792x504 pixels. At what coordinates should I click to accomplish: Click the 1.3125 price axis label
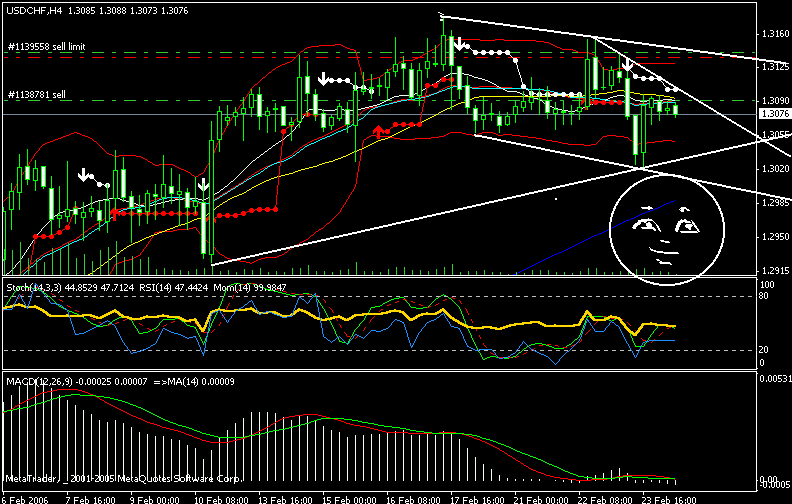775,67
